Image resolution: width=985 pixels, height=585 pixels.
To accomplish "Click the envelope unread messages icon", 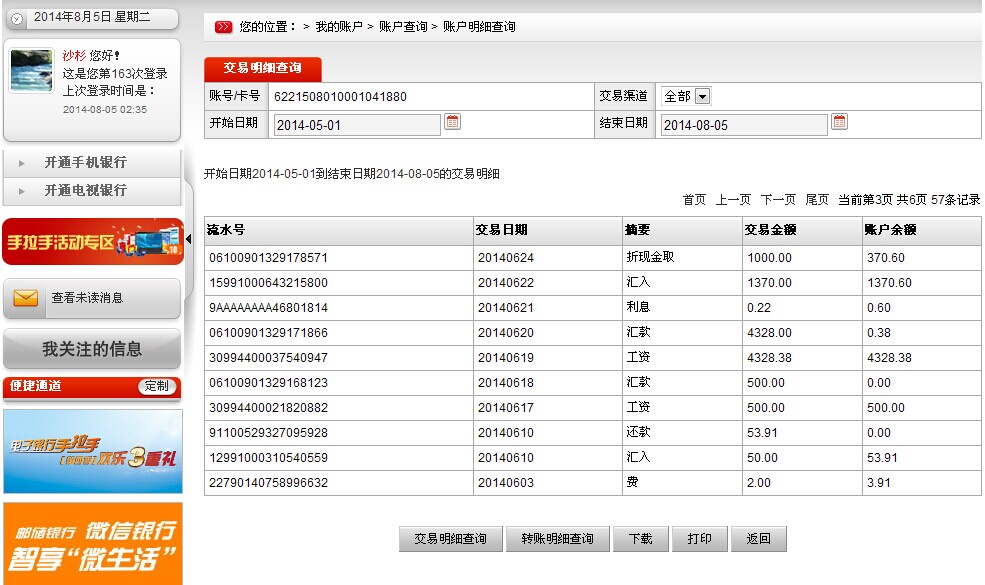I will (x=25, y=298).
